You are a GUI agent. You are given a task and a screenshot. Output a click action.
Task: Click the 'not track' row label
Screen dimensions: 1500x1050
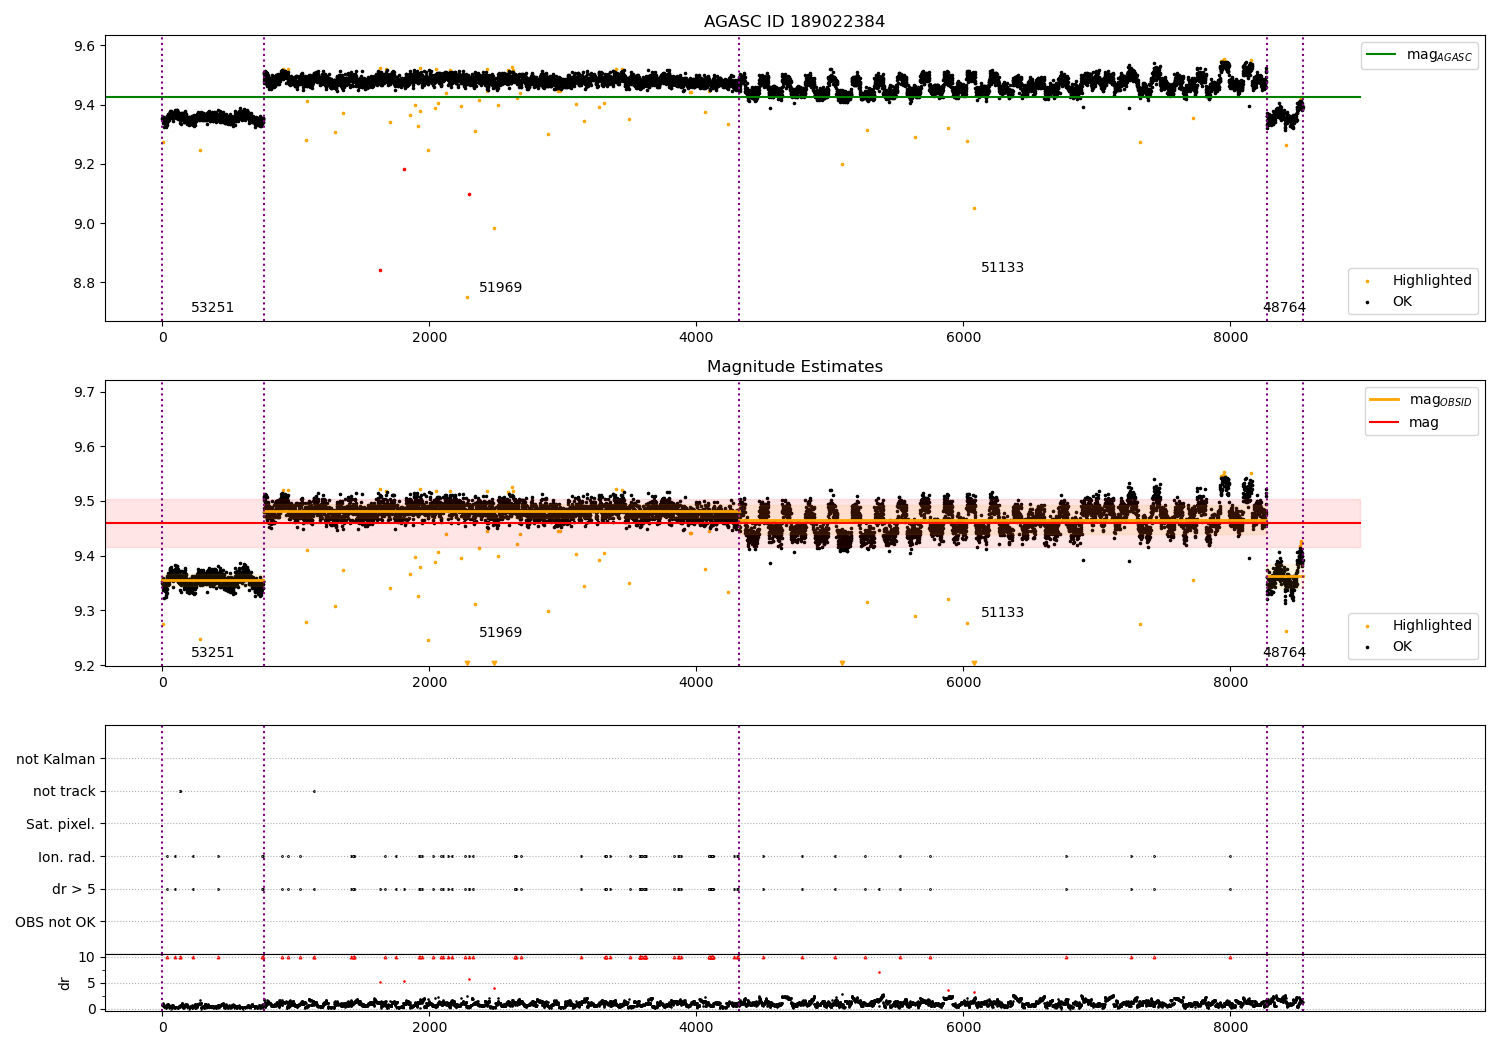pos(64,791)
